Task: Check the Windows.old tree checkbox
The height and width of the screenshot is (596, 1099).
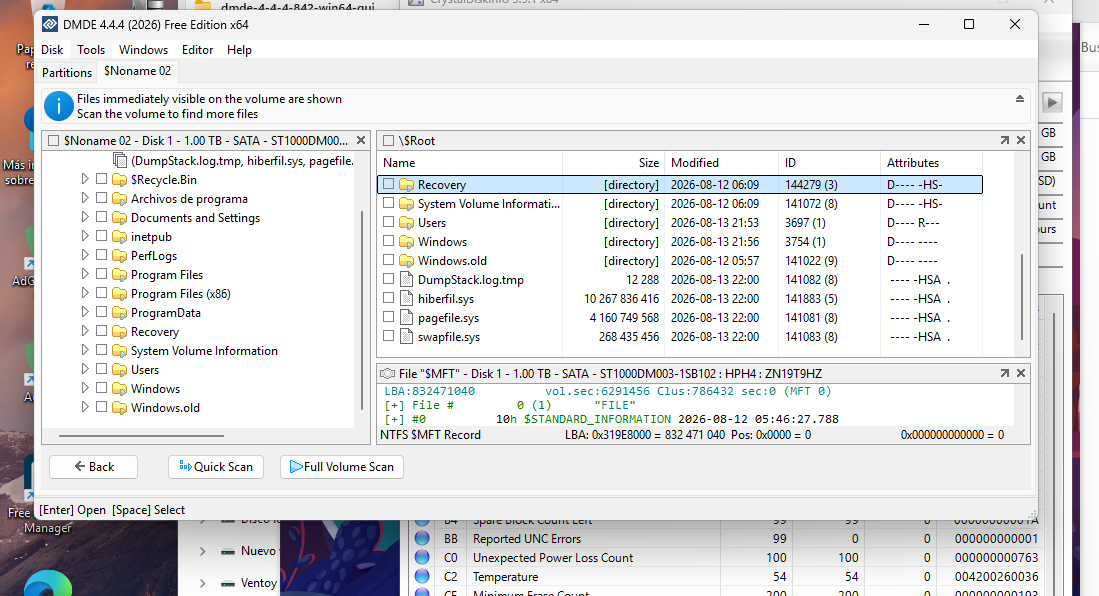Action: pos(102,407)
